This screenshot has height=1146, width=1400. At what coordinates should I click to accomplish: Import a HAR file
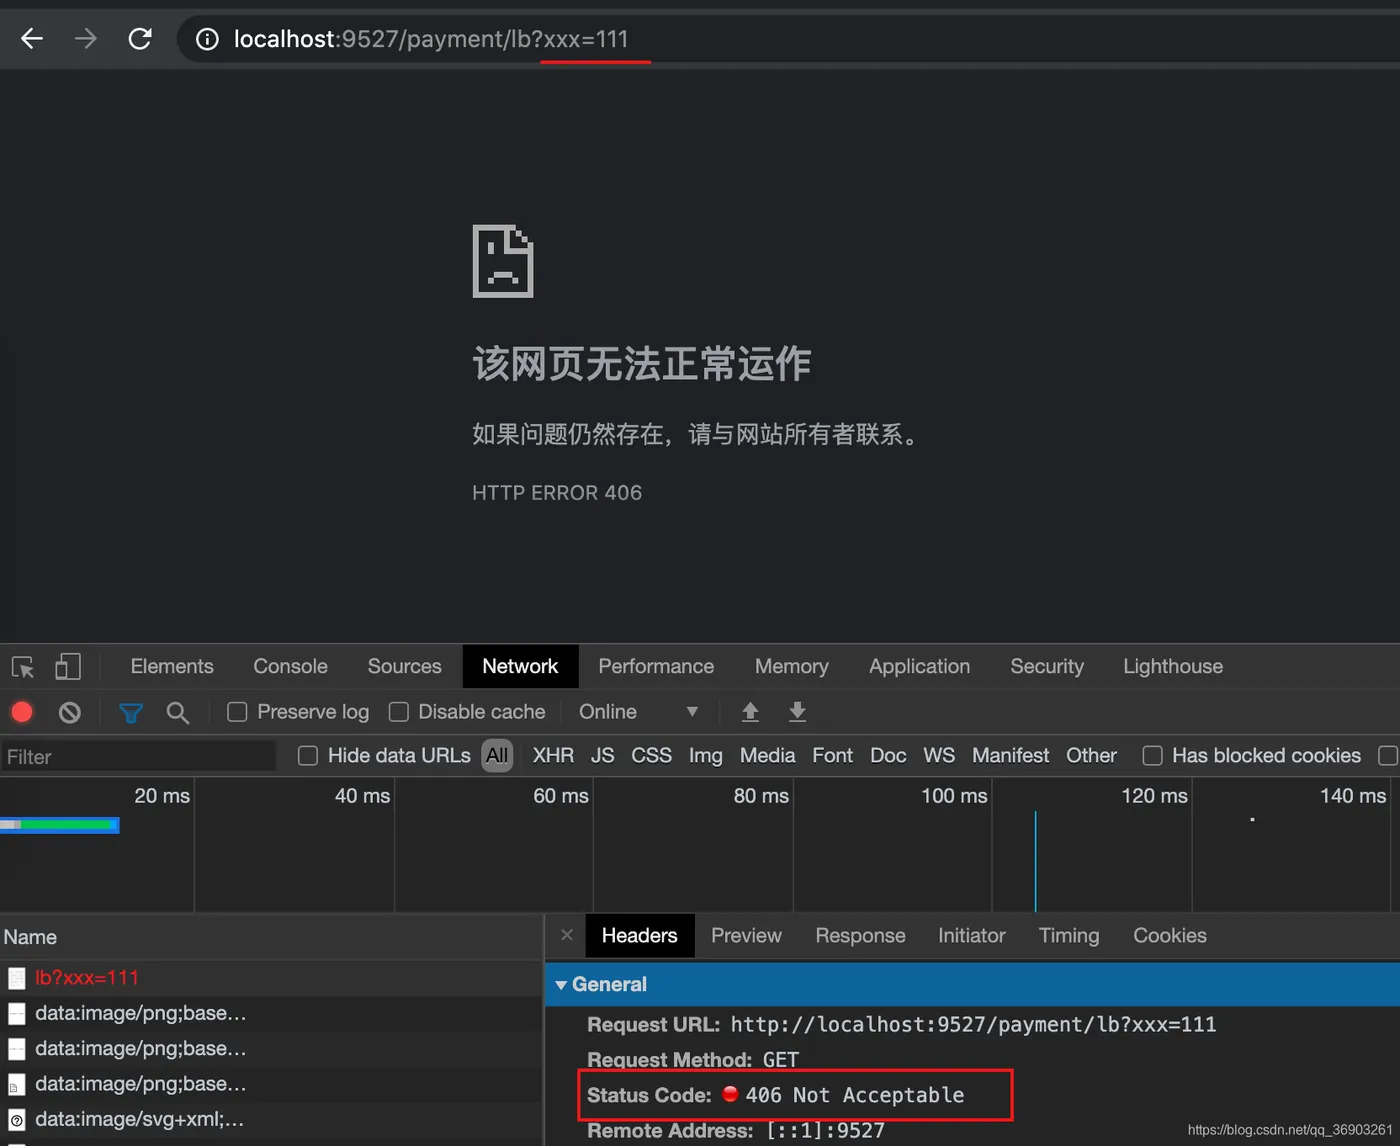750,712
